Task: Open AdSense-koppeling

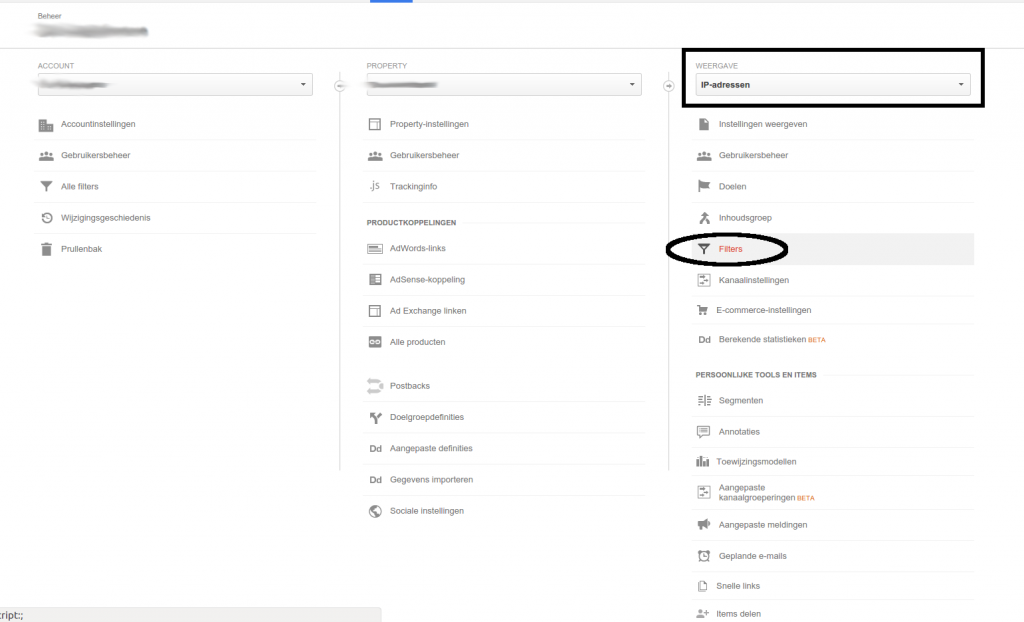Action: 427,280
